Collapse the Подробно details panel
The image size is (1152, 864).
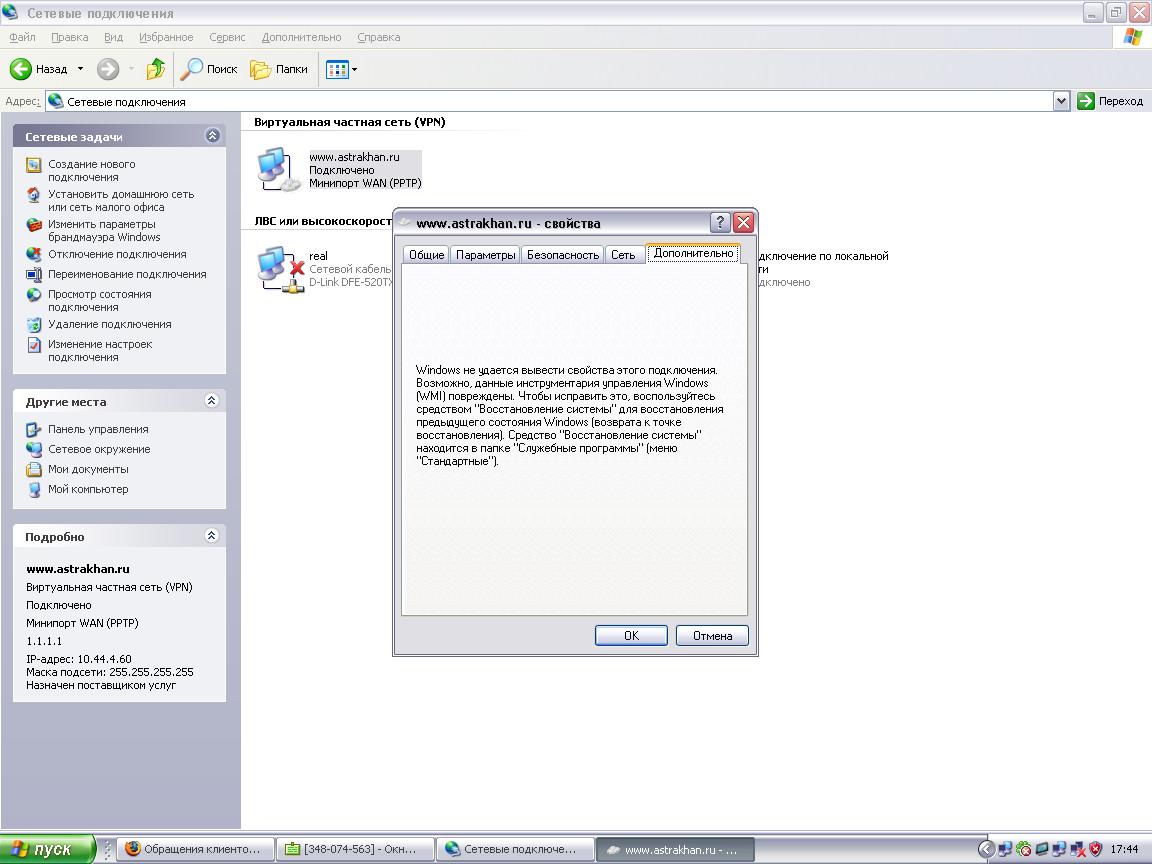(x=212, y=536)
